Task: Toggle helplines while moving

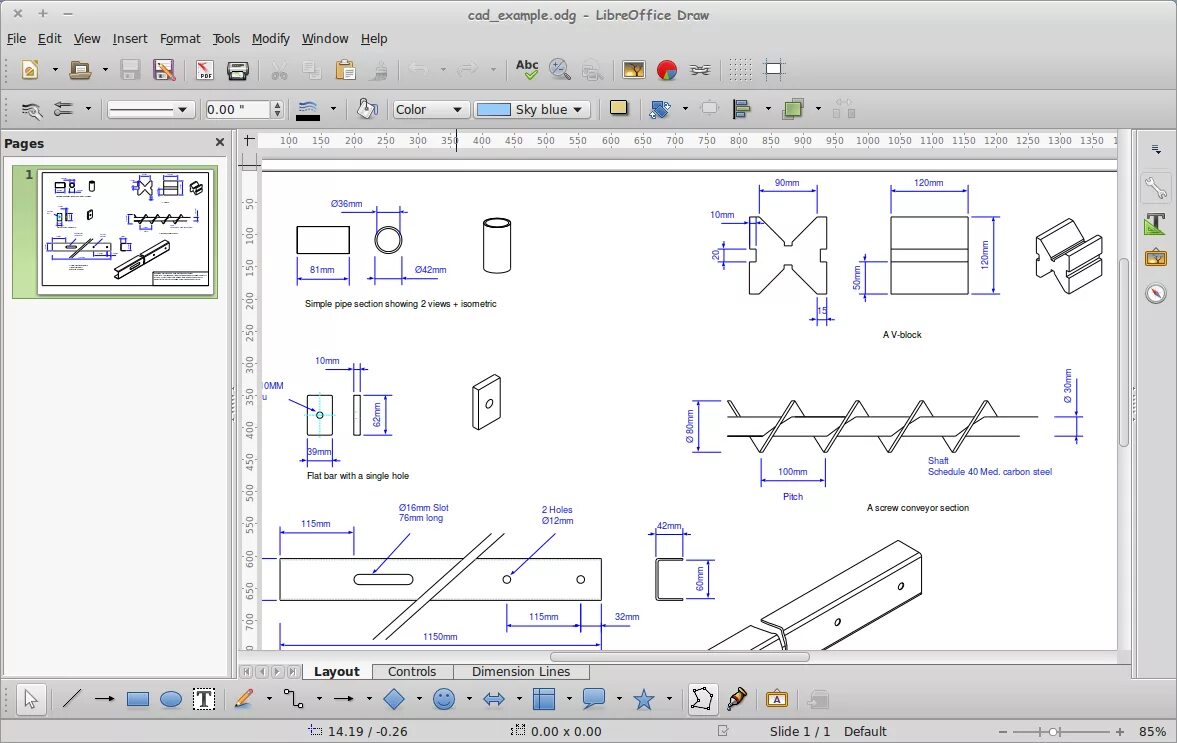Action: pyautogui.click(x=774, y=70)
